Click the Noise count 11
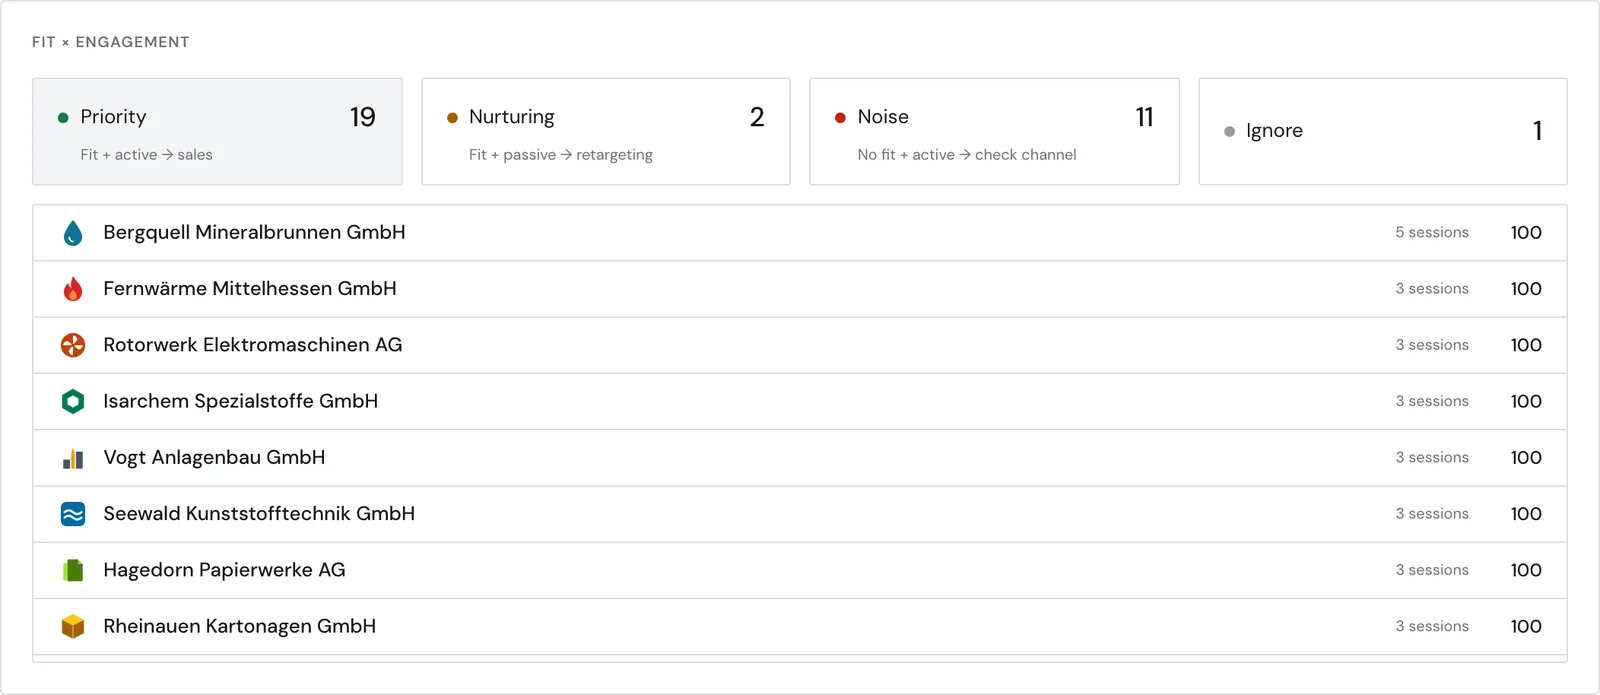This screenshot has width=1600, height=695. (x=1145, y=117)
